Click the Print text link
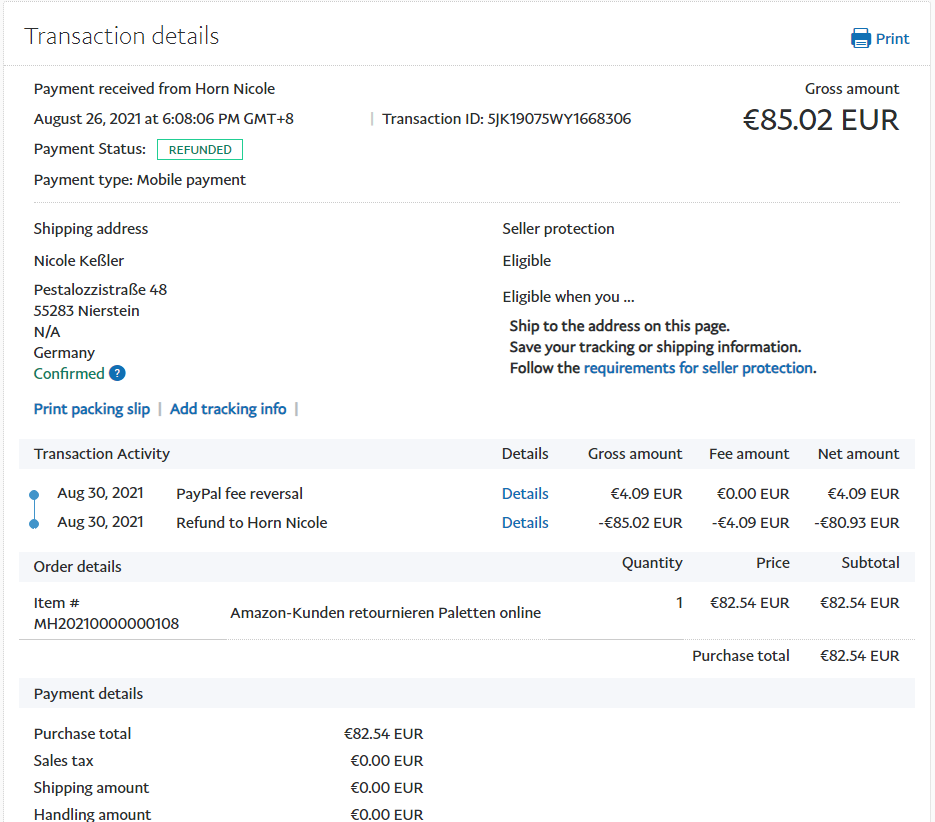 pos(892,39)
